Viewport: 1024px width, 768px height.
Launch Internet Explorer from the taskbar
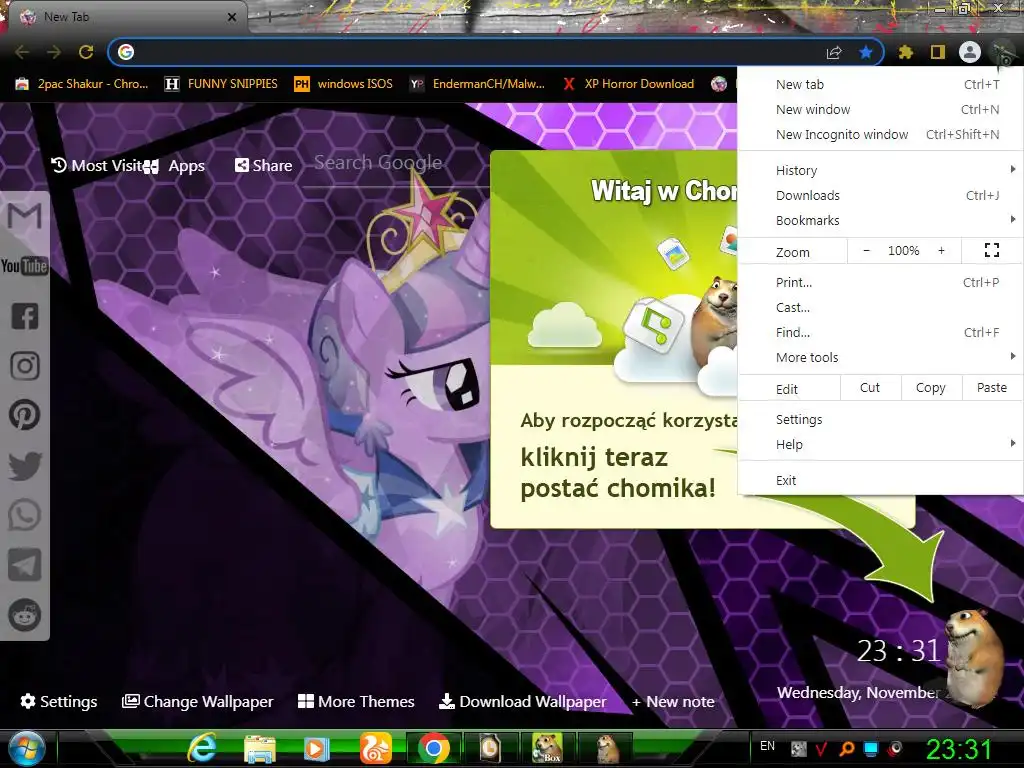[x=202, y=748]
